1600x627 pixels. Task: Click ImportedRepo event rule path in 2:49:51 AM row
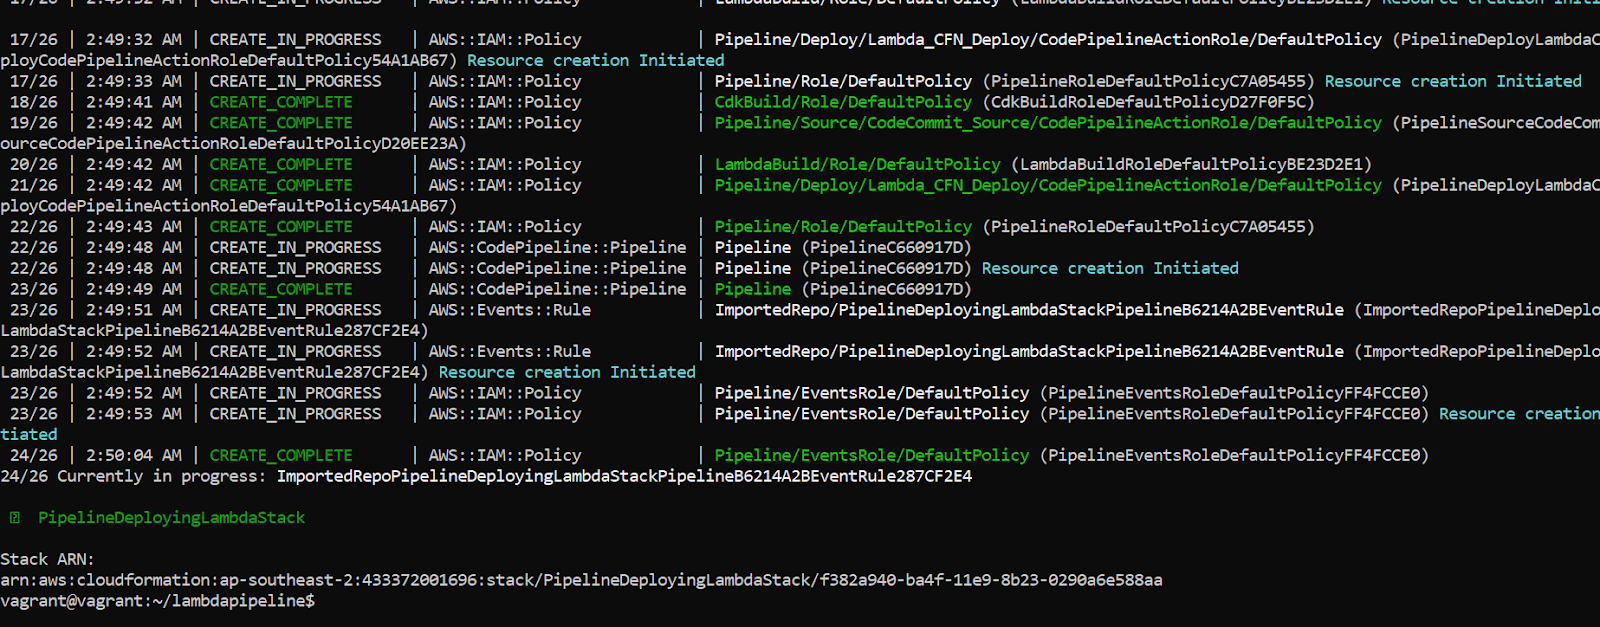click(x=1029, y=310)
